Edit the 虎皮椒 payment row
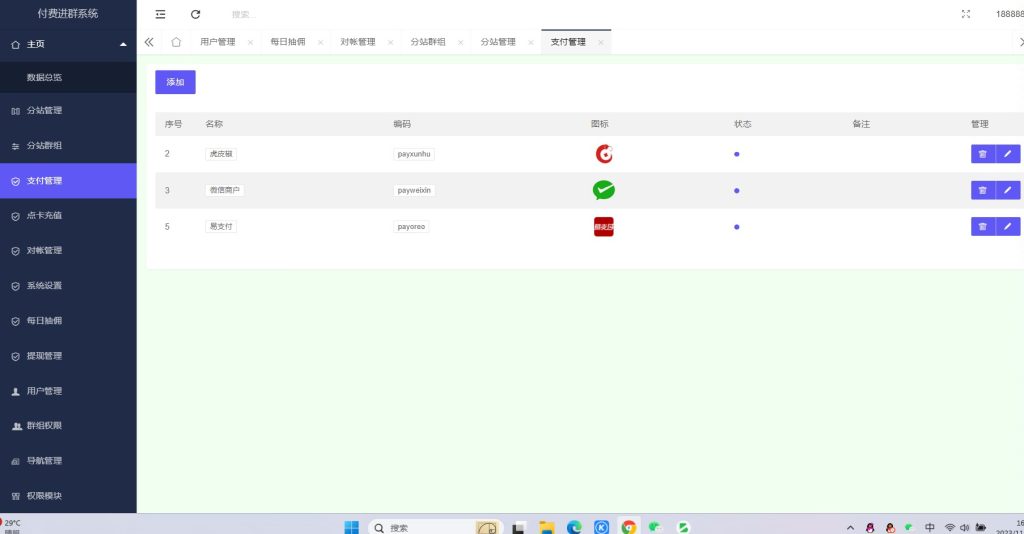This screenshot has width=1024, height=534. [1007, 154]
